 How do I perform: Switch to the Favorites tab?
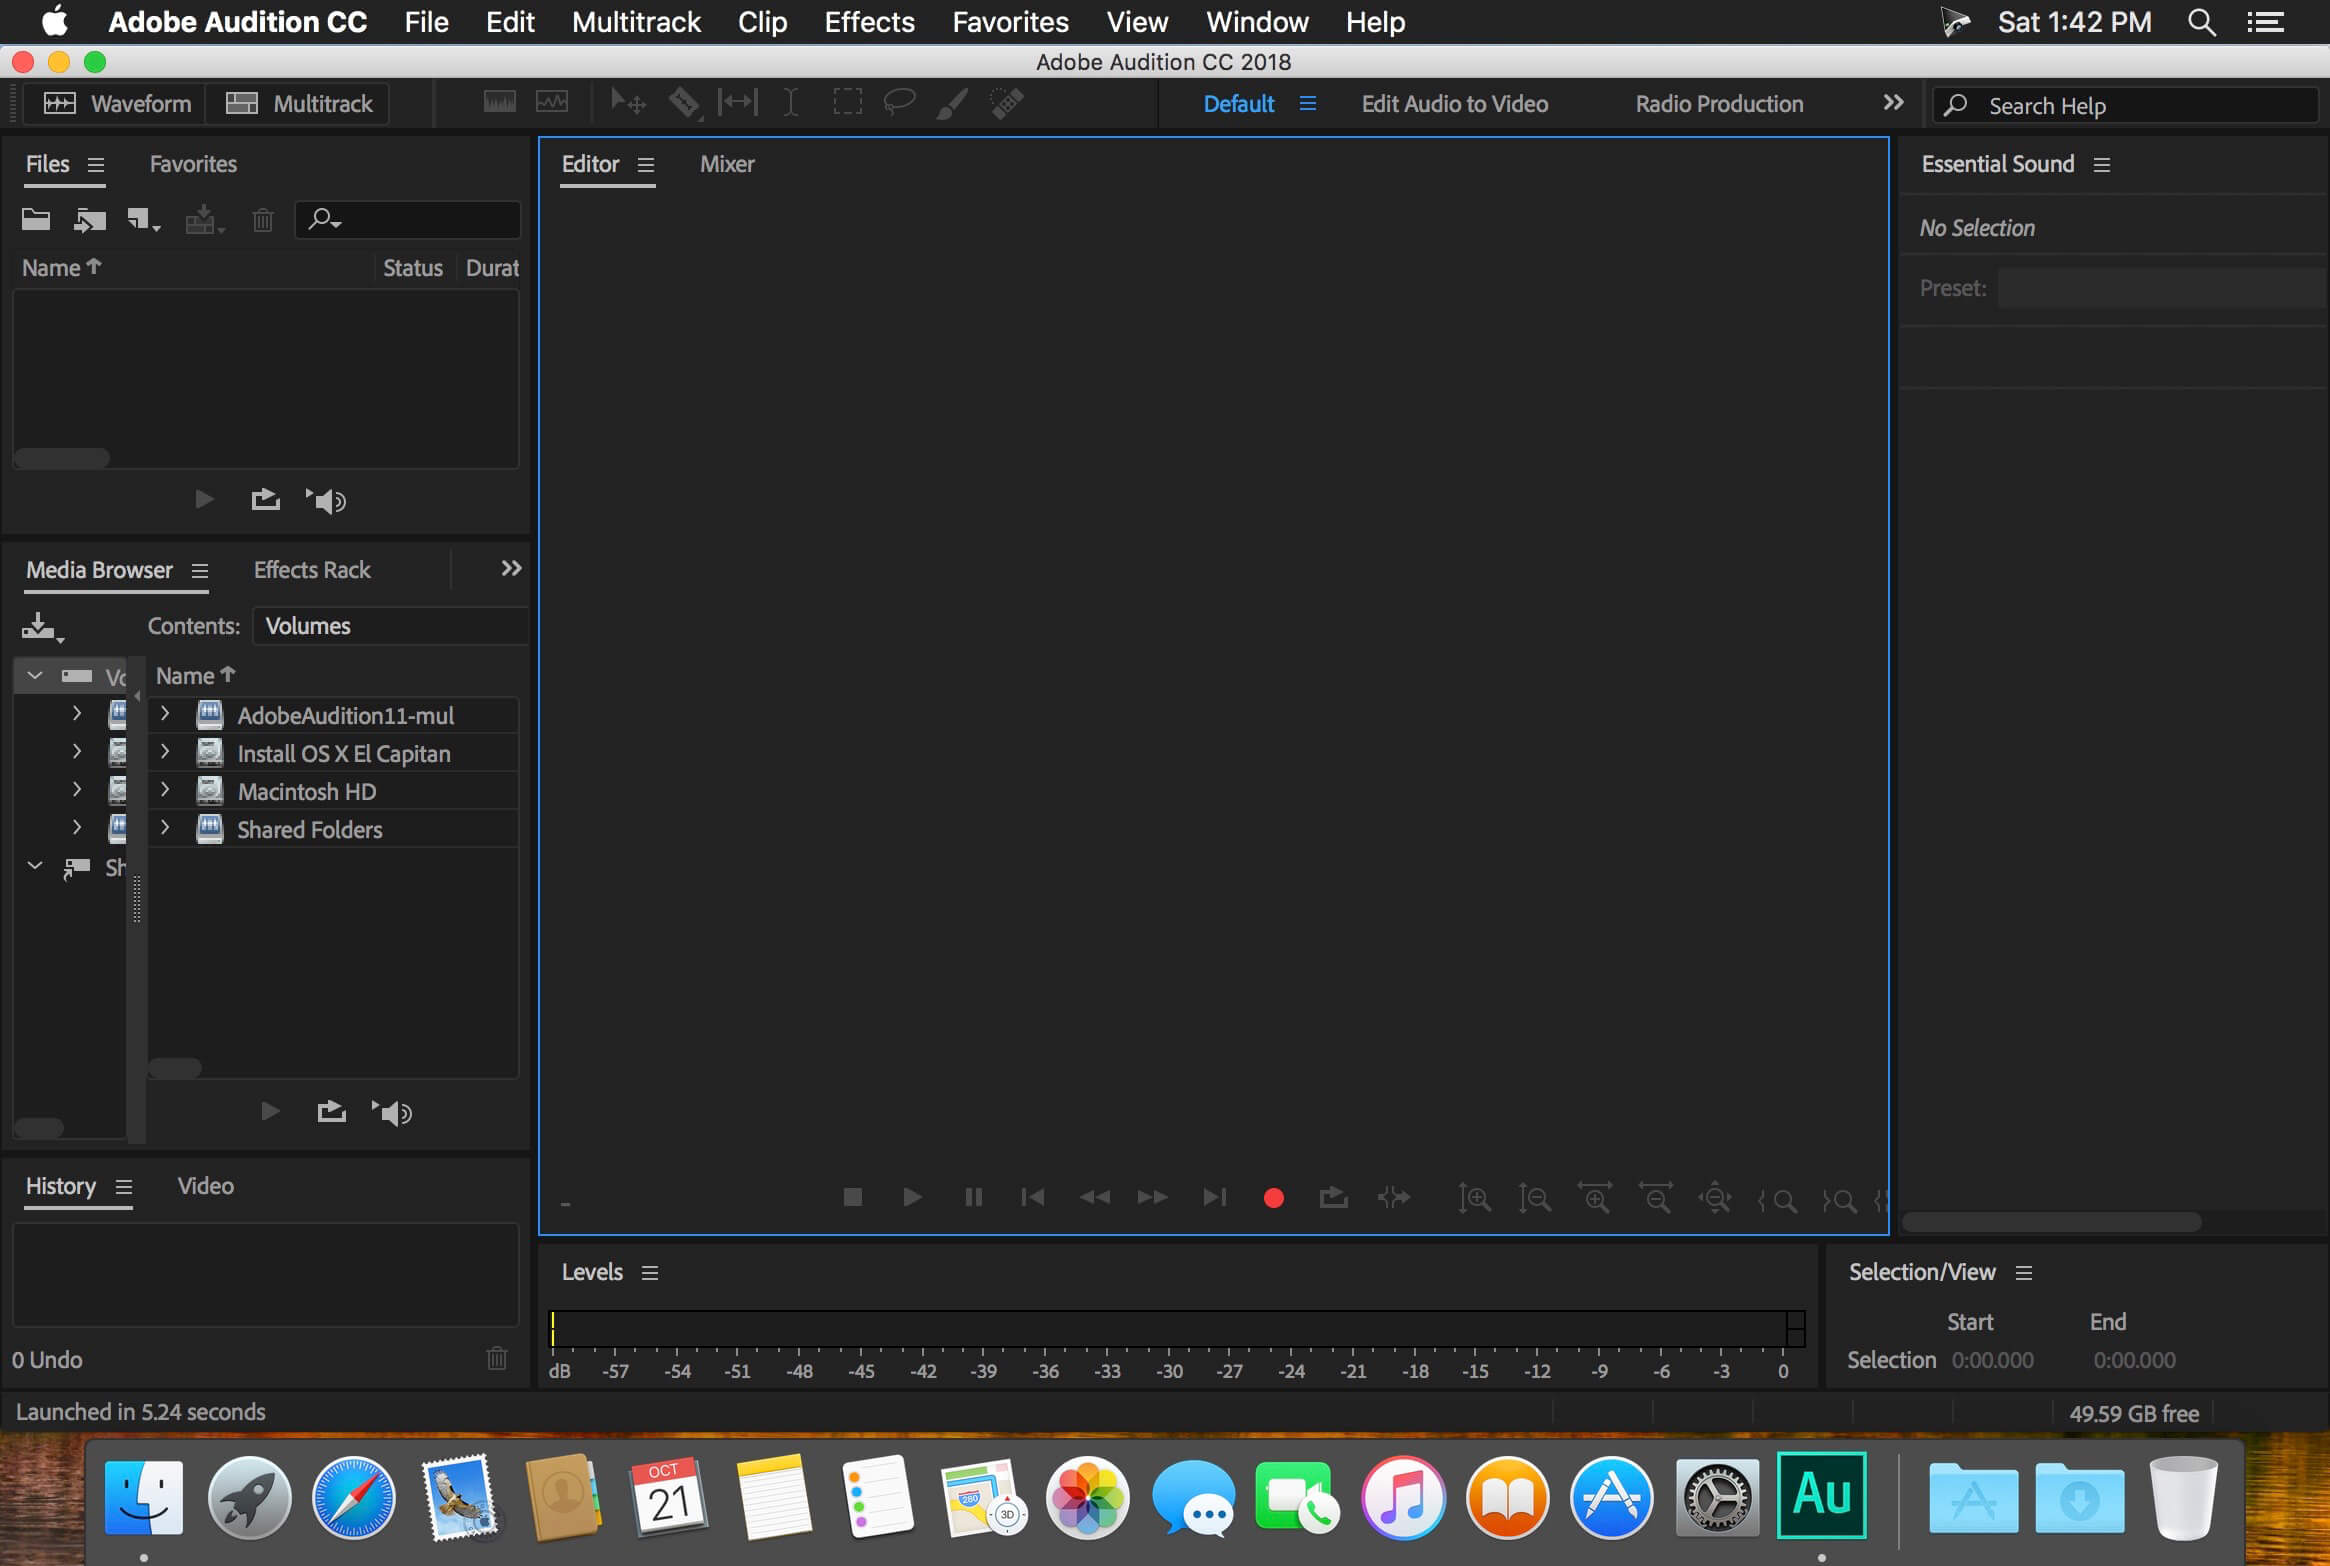click(193, 164)
